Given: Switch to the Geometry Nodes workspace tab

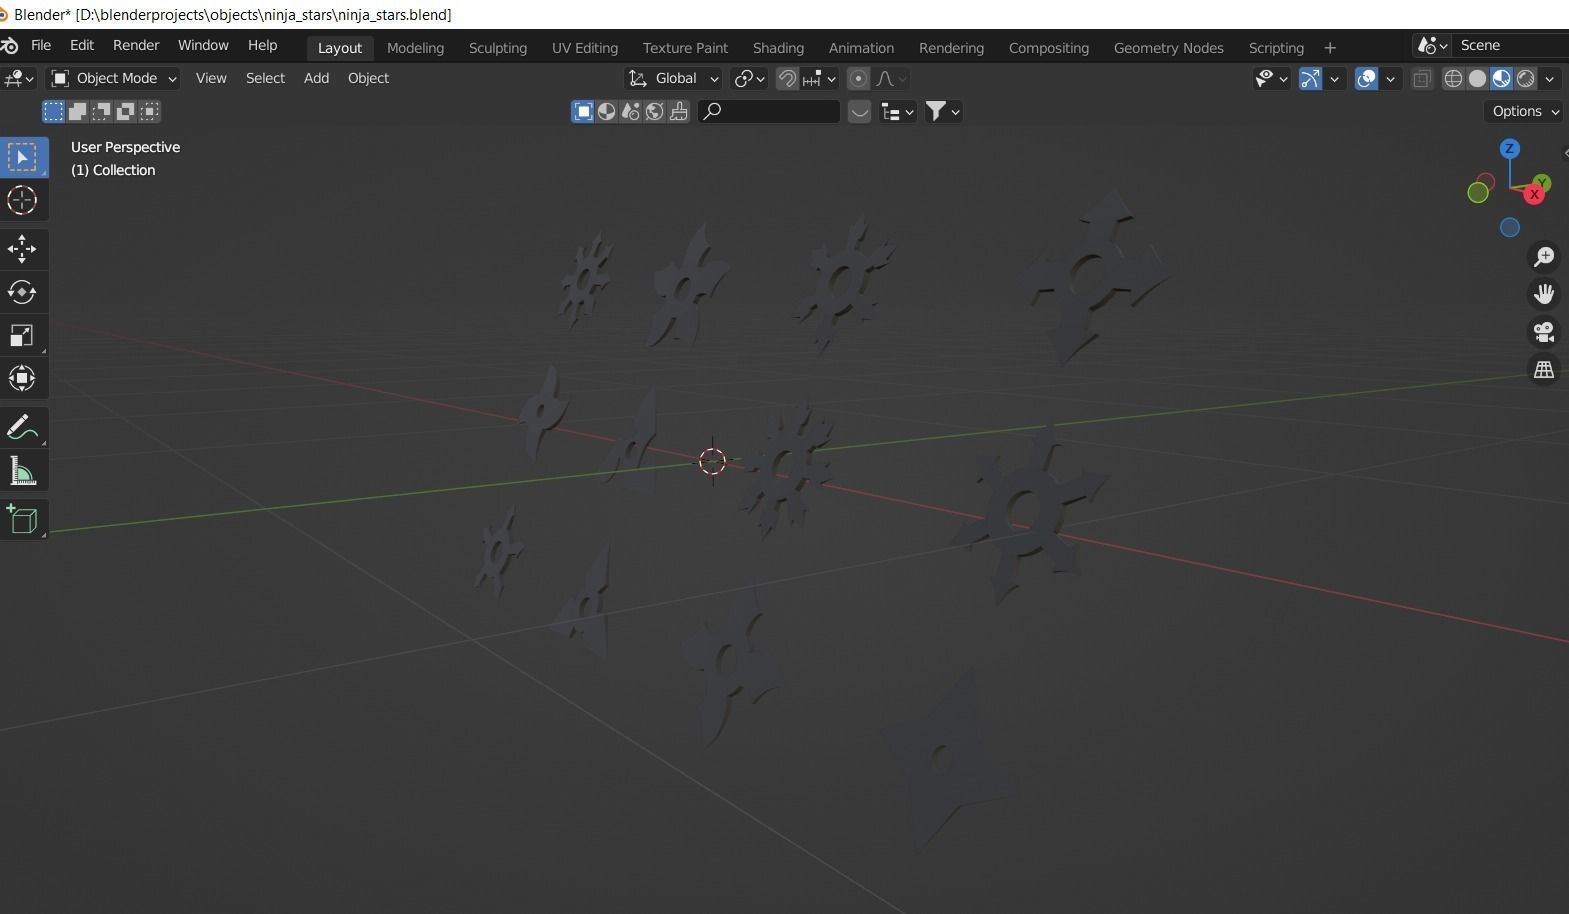Looking at the screenshot, I should tap(1169, 47).
